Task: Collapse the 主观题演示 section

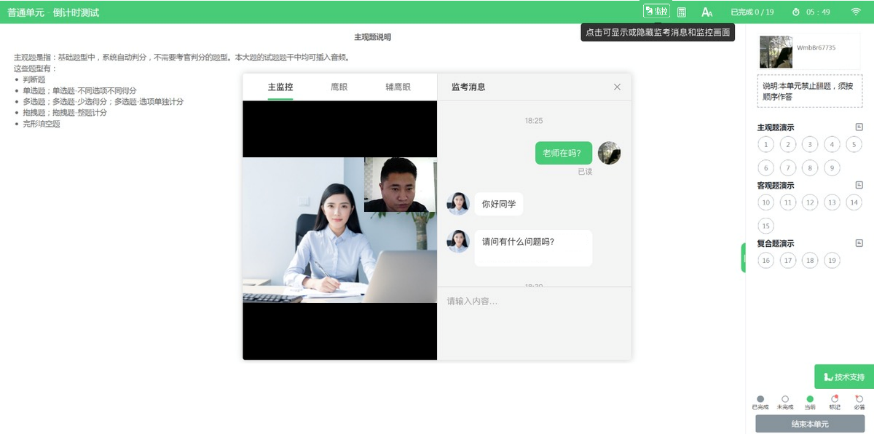Action: pos(859,127)
